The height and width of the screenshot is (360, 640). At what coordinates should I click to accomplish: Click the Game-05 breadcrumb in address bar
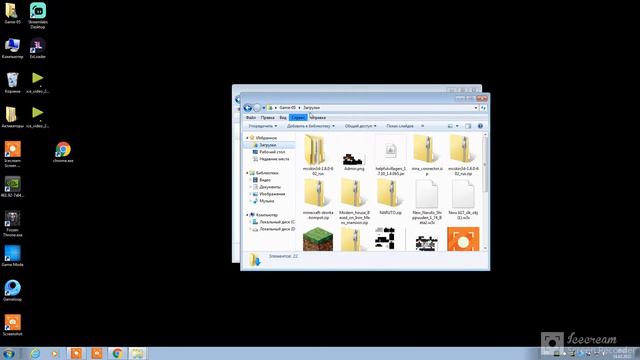(x=287, y=108)
